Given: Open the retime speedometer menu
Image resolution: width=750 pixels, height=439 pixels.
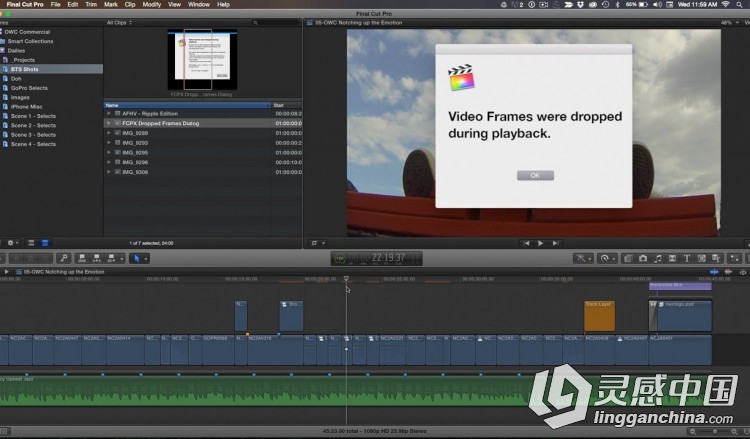Looking at the screenshot, I should 607,258.
